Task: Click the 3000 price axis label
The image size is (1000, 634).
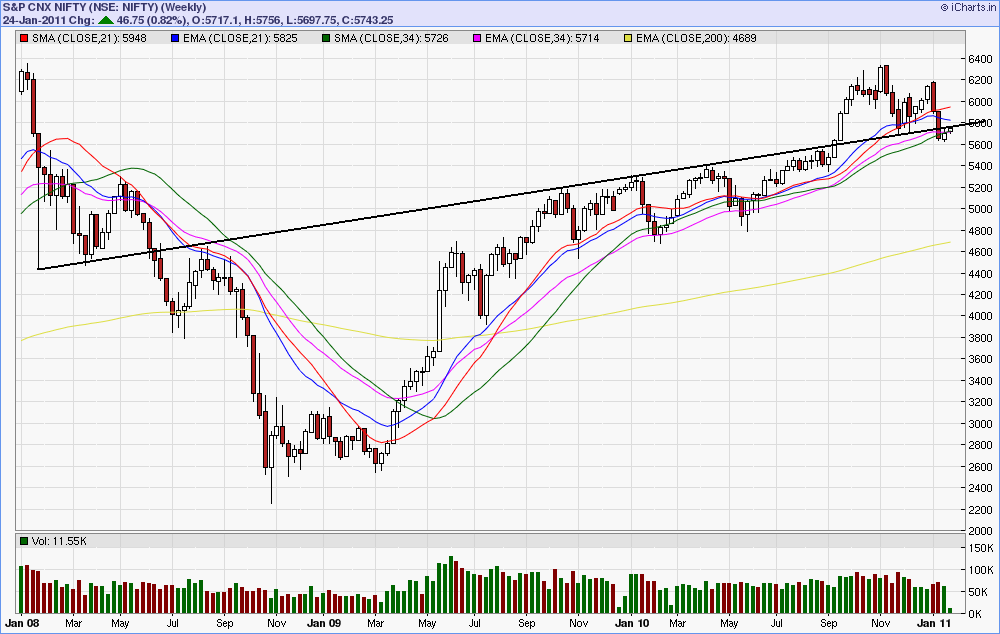Action: pyautogui.click(x=980, y=424)
